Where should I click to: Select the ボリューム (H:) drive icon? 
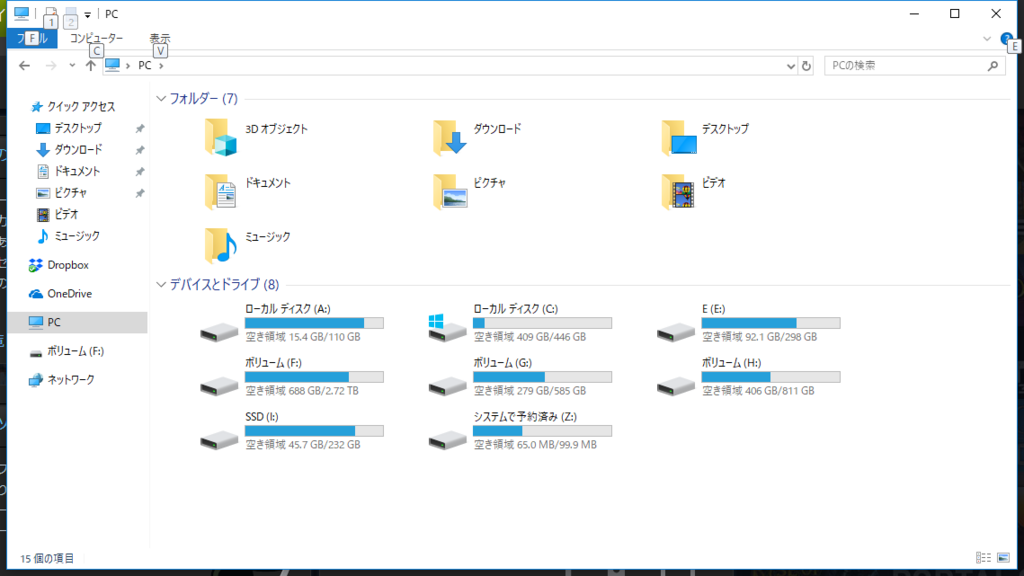pos(676,385)
